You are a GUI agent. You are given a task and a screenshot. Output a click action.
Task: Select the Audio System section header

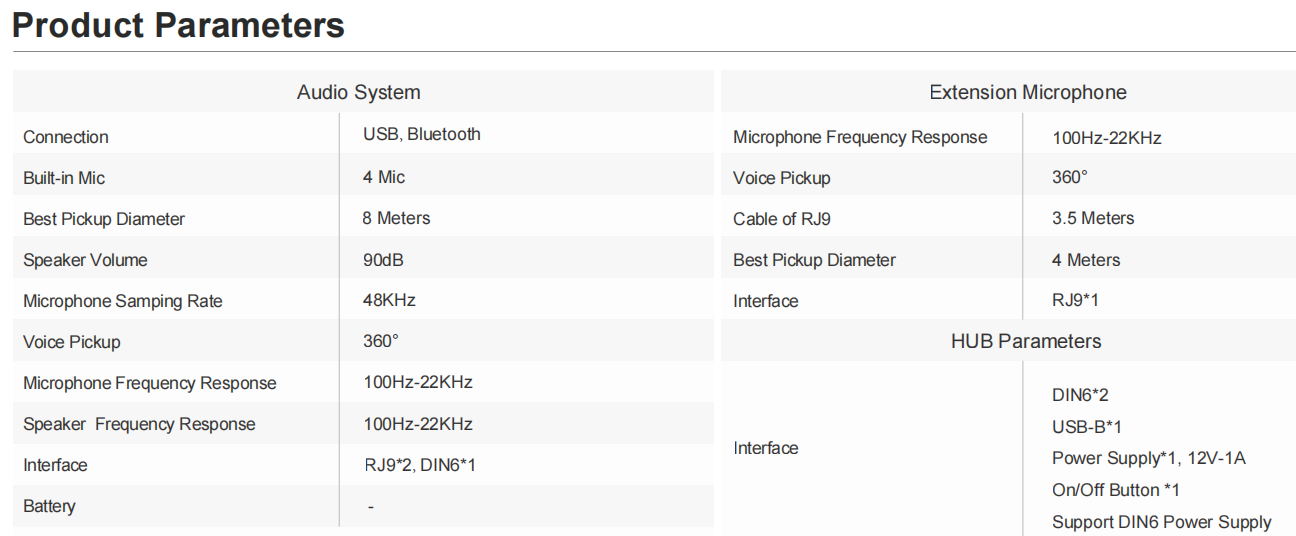pos(358,93)
